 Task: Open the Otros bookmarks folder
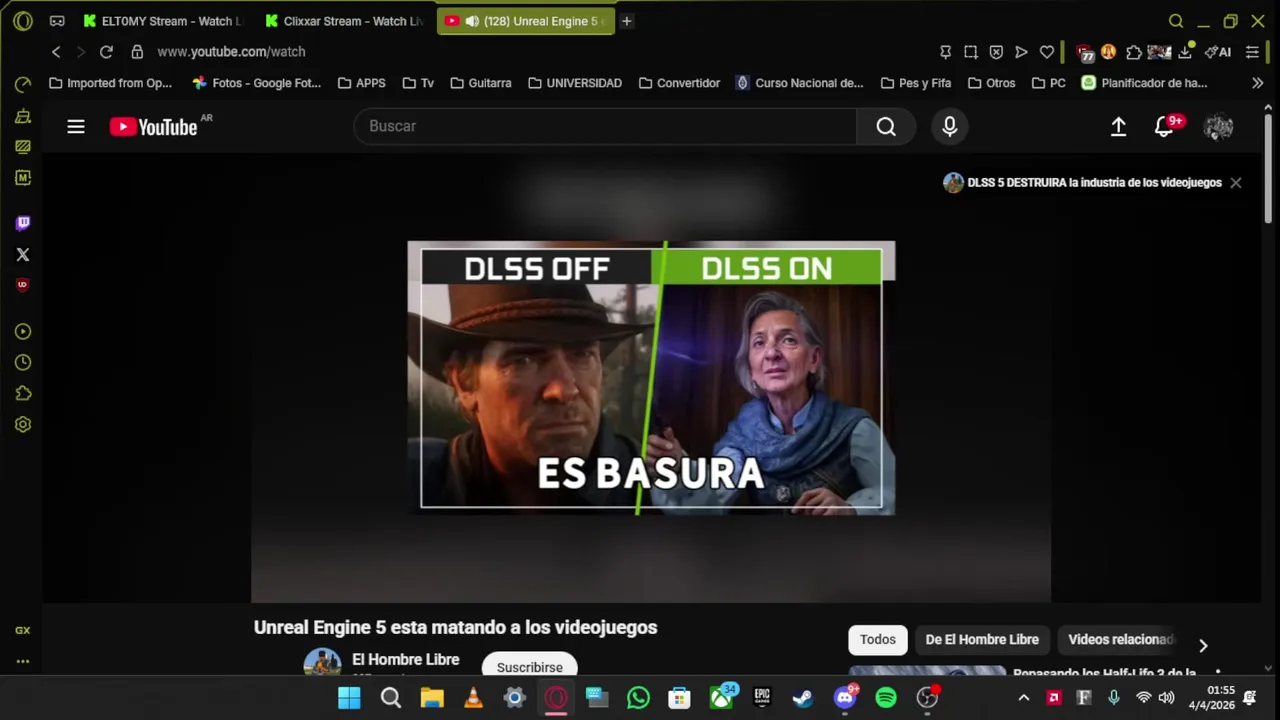[x=991, y=83]
